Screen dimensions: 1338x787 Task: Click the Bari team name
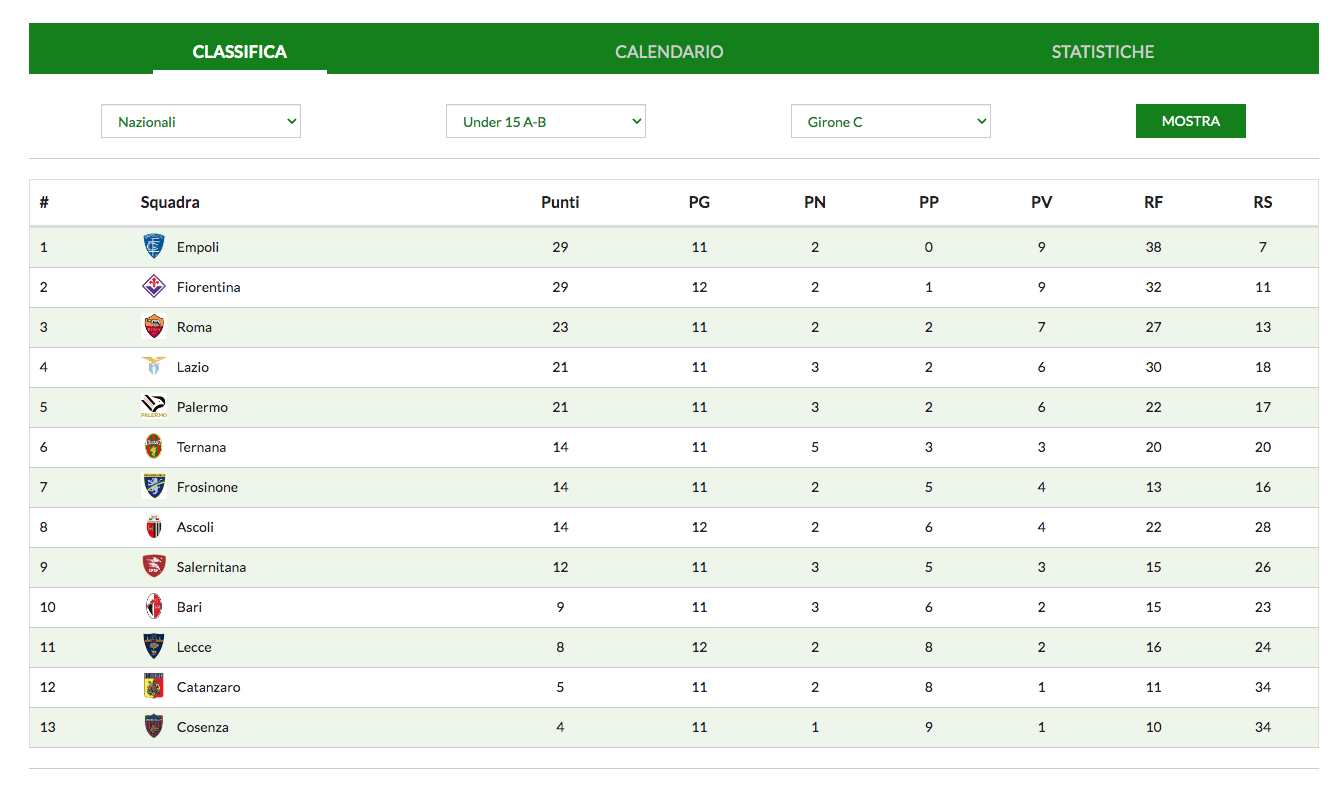189,607
